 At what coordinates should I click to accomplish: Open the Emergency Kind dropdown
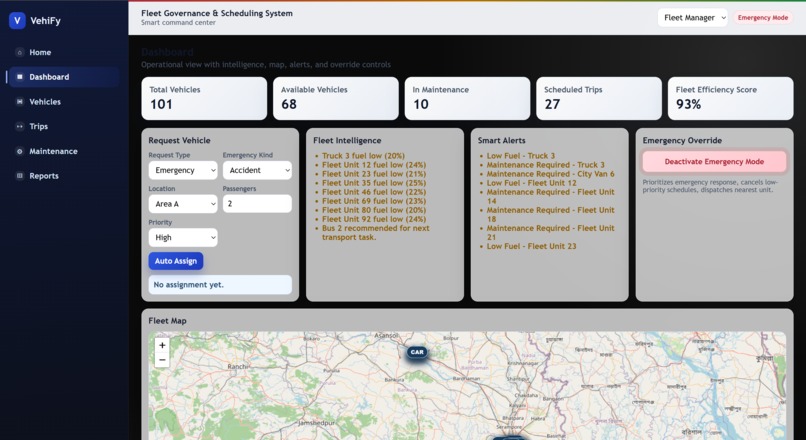(257, 170)
